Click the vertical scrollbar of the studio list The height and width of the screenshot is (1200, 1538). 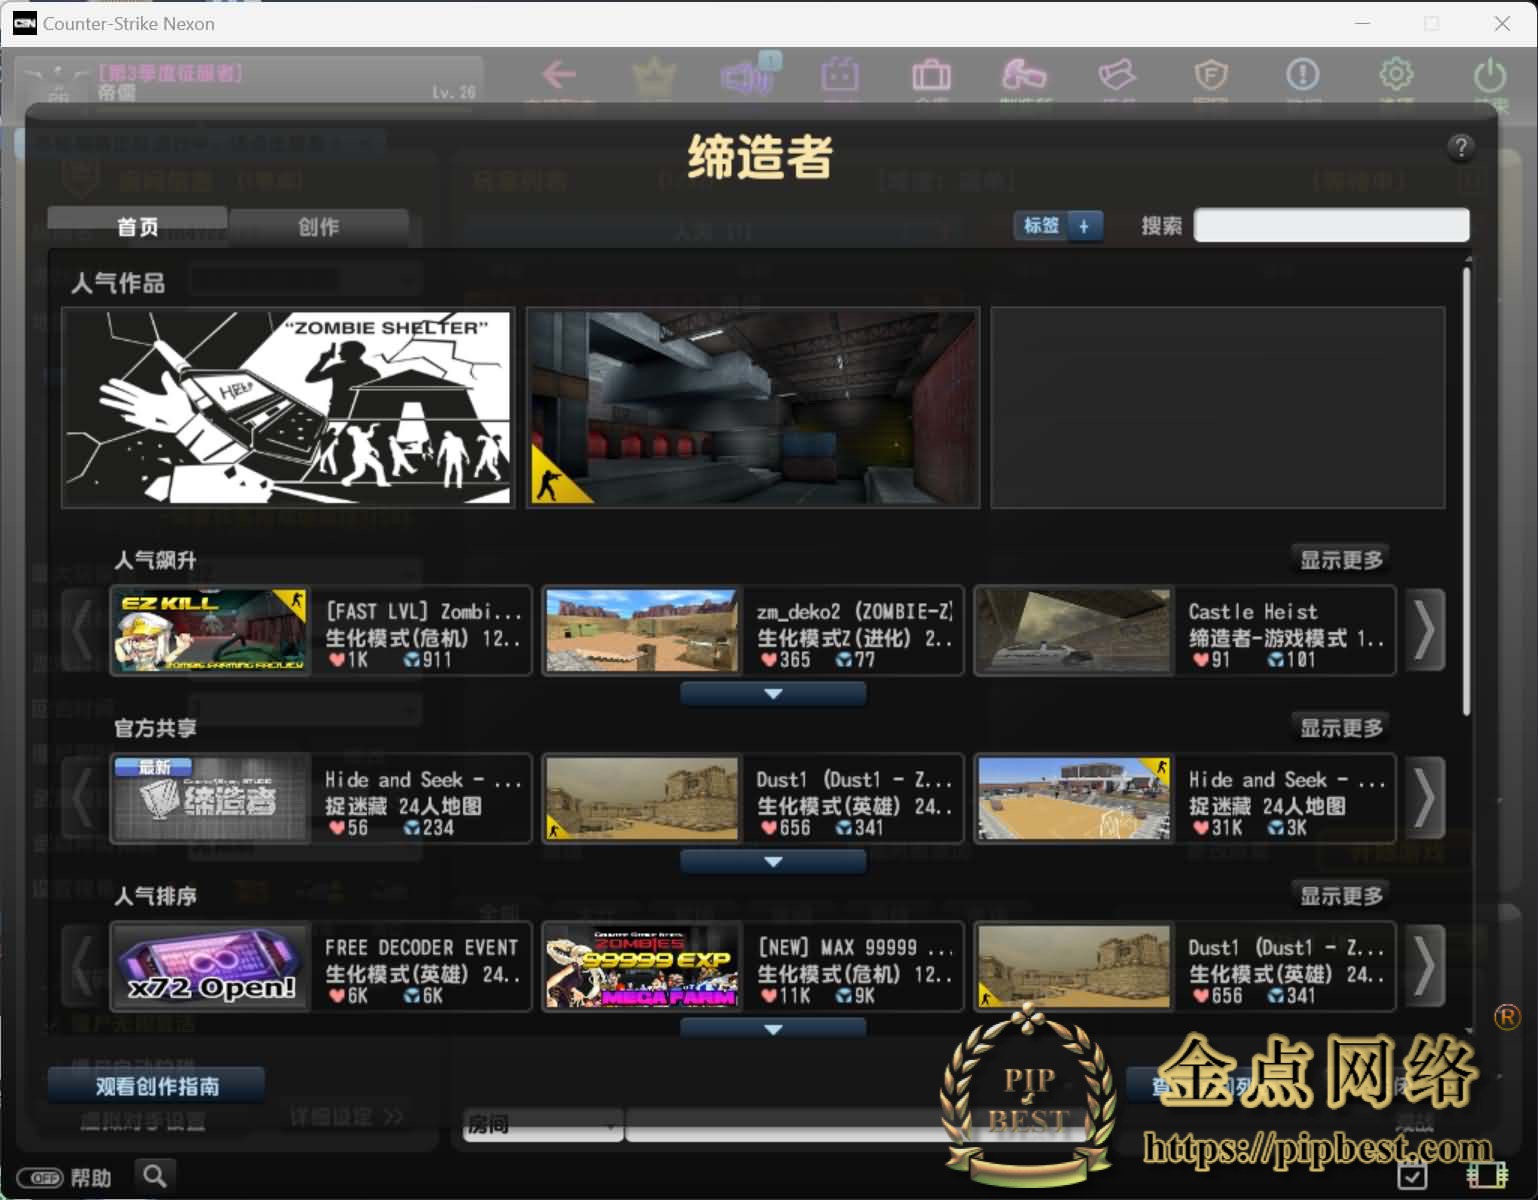pyautogui.click(x=1467, y=490)
